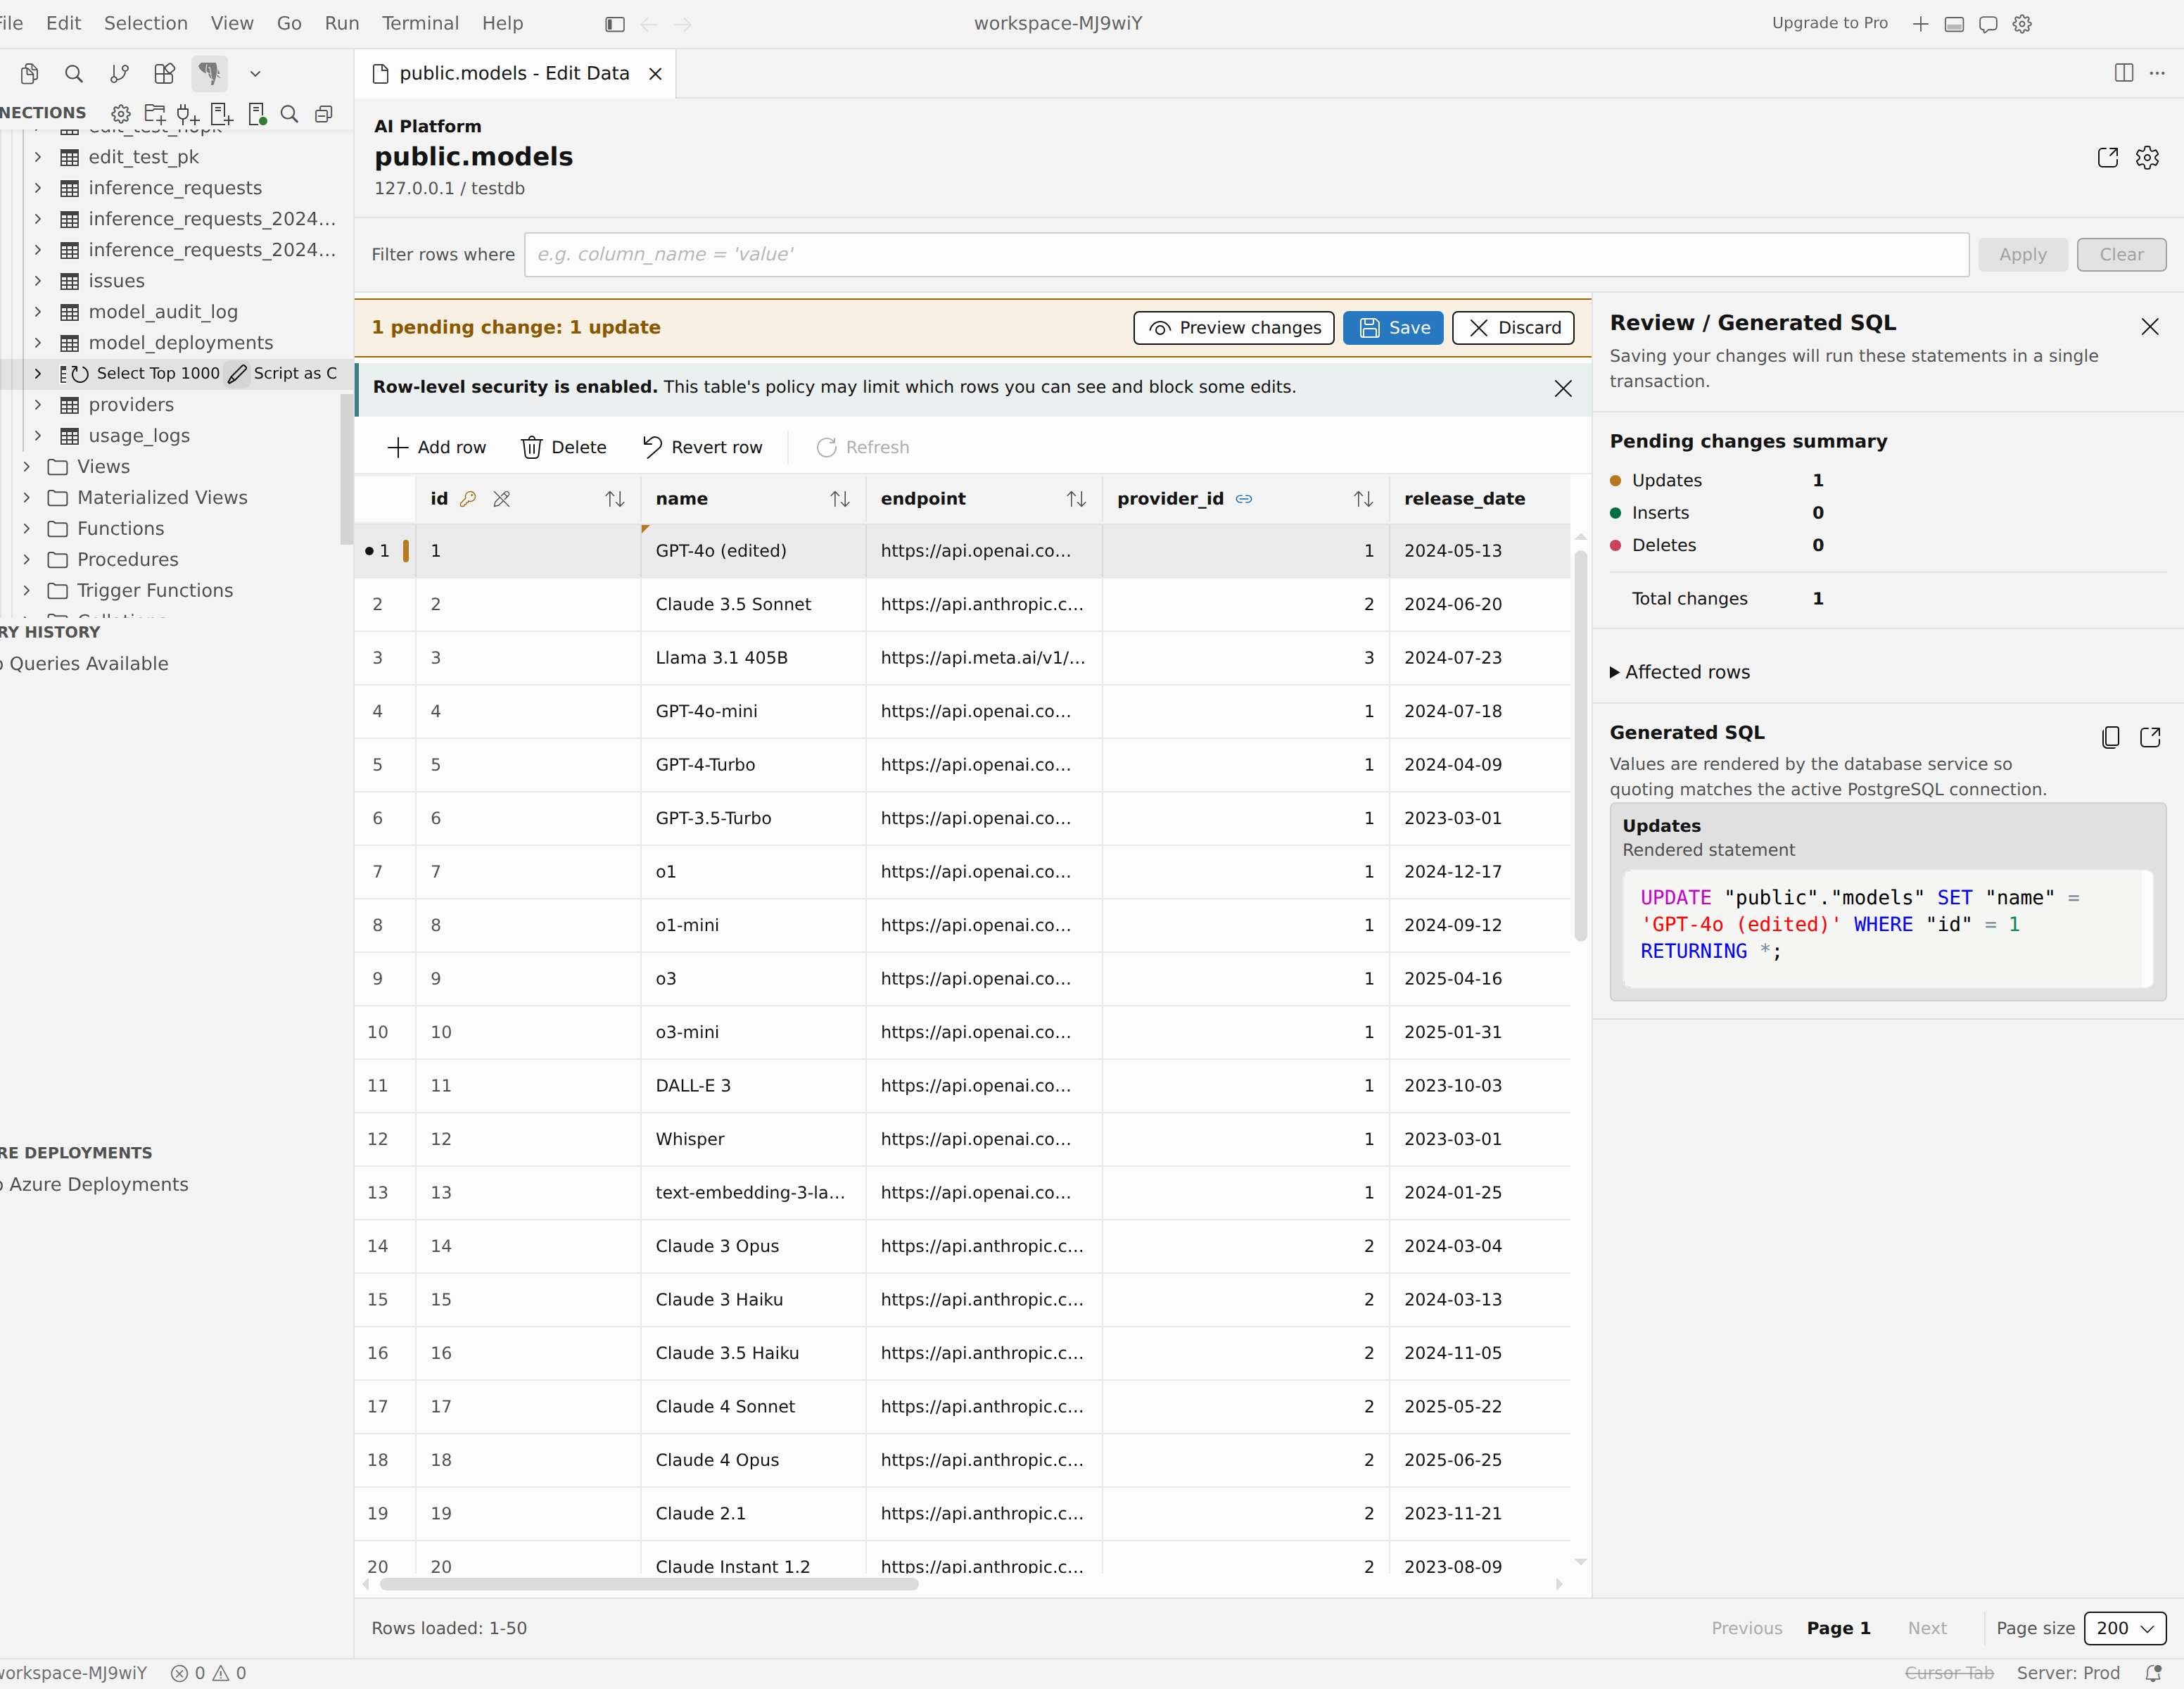2184x1689 pixels.
Task: Dismiss the row-level security banner
Action: [1563, 388]
